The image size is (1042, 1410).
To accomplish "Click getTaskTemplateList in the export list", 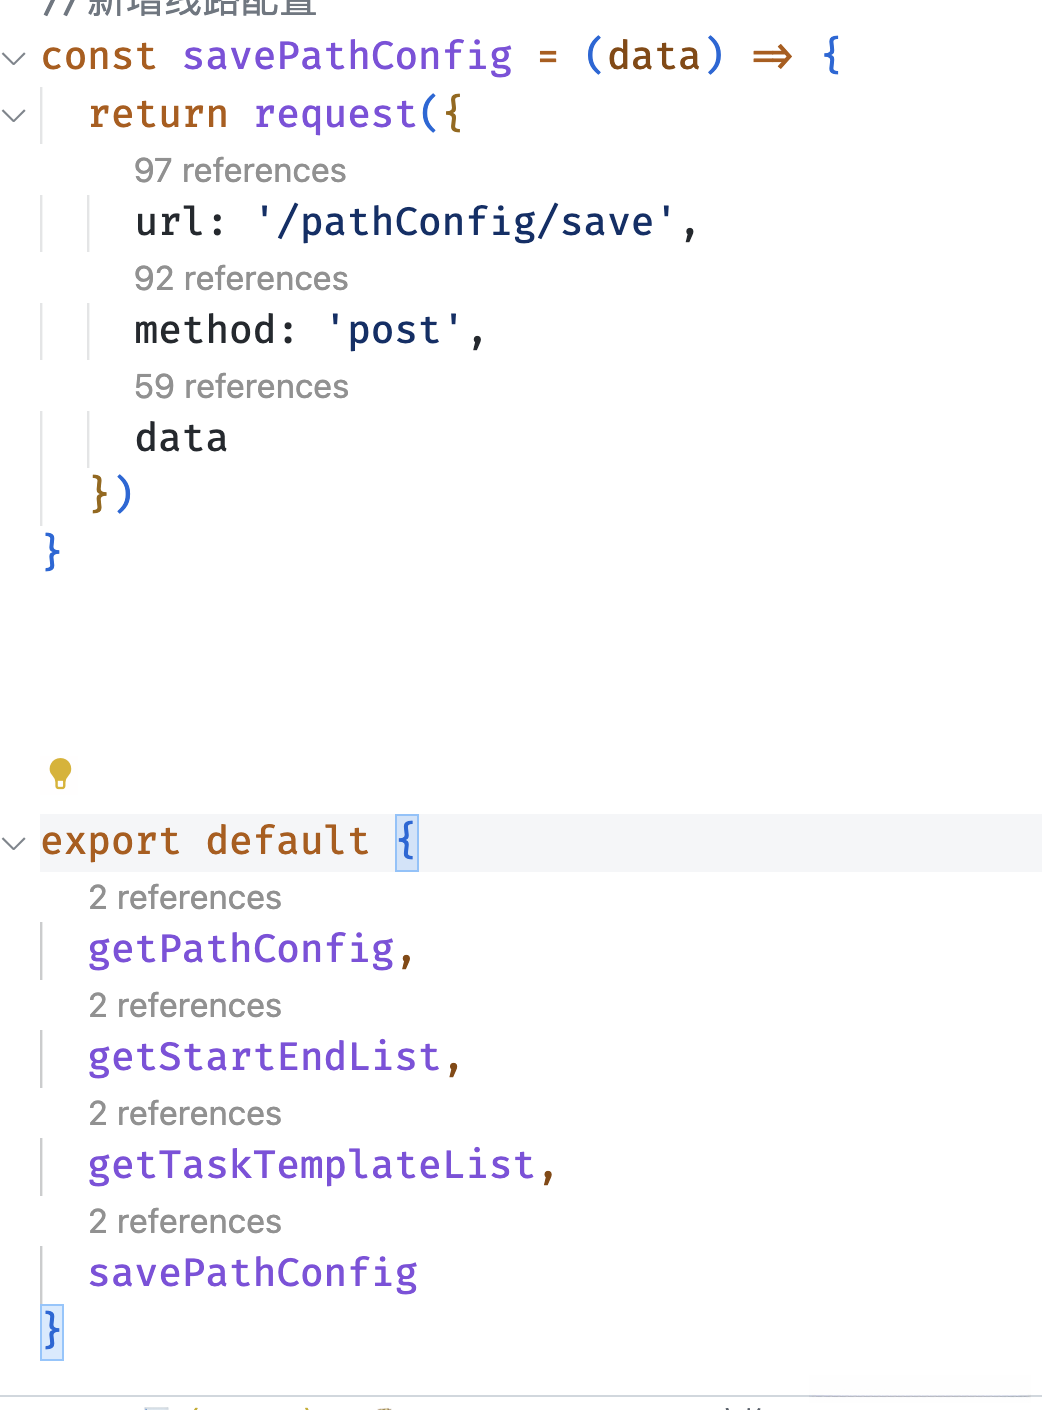I will [x=311, y=1166].
